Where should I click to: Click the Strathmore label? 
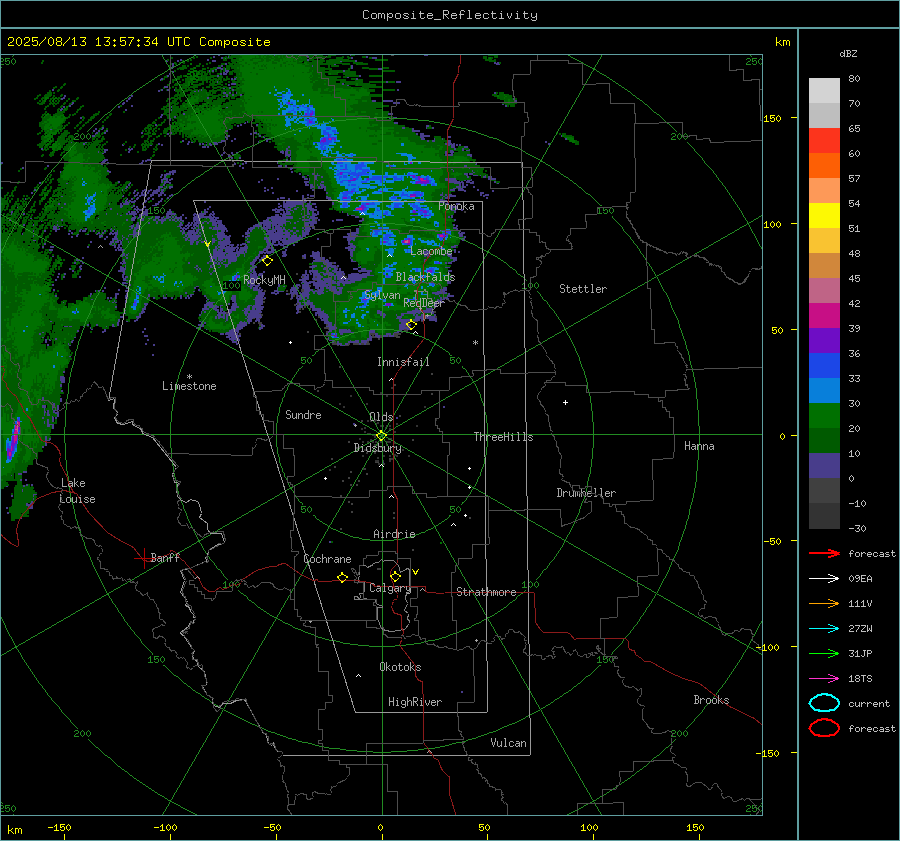click(486, 592)
